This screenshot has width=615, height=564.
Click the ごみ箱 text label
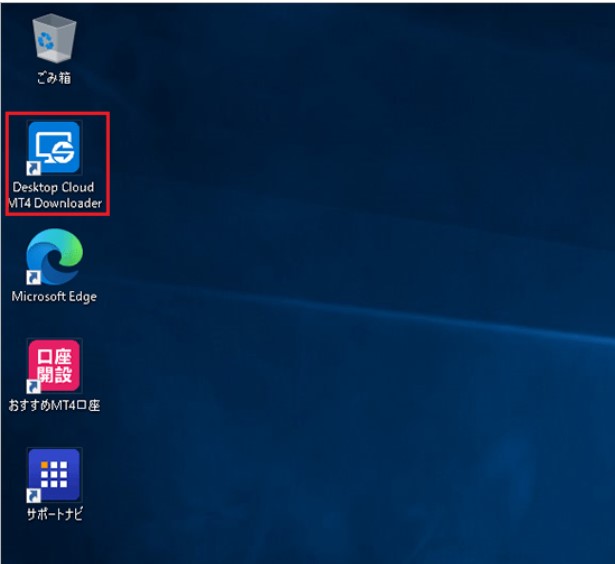[54, 78]
